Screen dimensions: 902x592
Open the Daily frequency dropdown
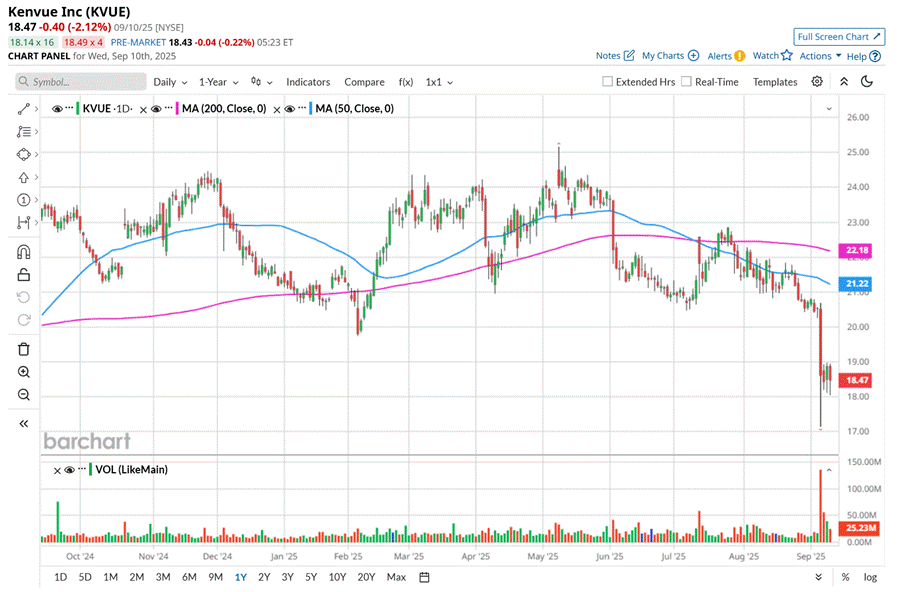(x=170, y=82)
